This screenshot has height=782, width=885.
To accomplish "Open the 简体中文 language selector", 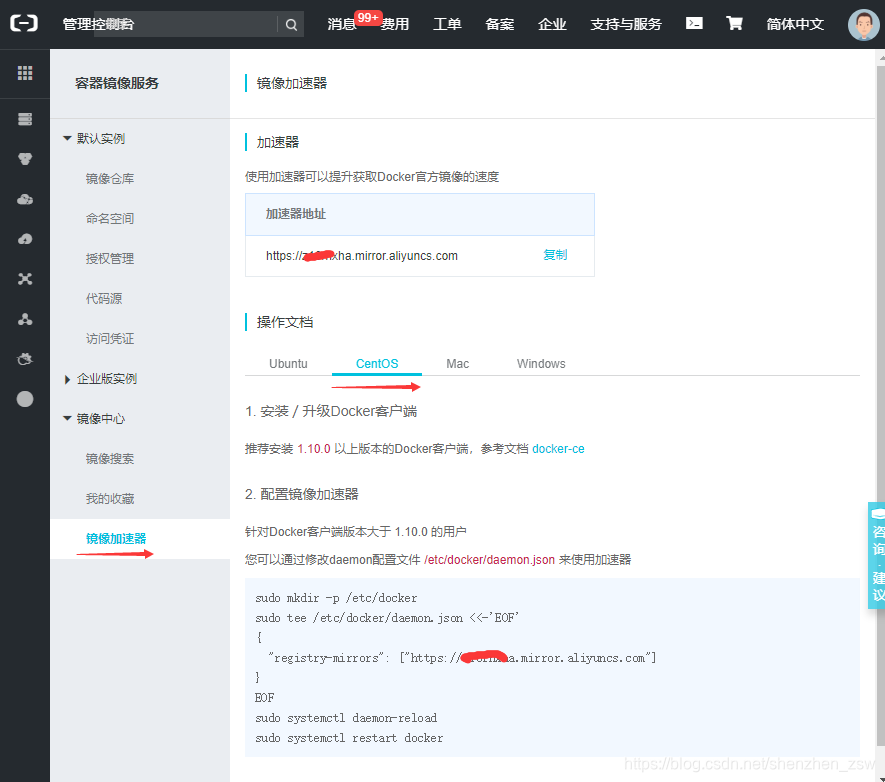I will 795,24.
